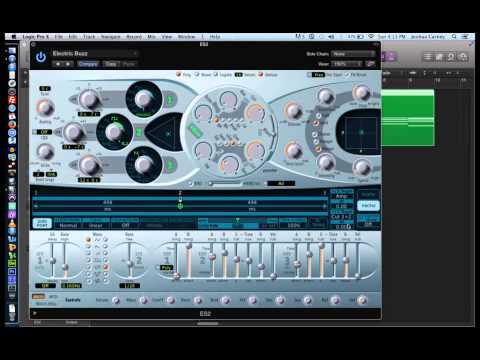
Task: Click the Macro only button
Action: click(x=46, y=303)
